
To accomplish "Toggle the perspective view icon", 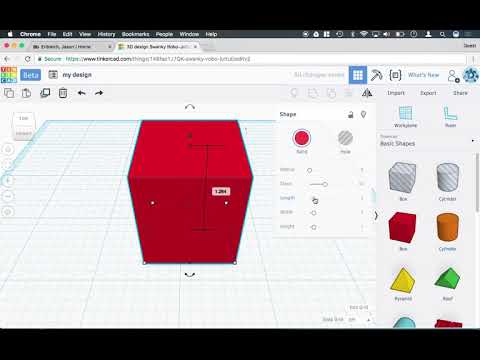I will [x=8, y=212].
